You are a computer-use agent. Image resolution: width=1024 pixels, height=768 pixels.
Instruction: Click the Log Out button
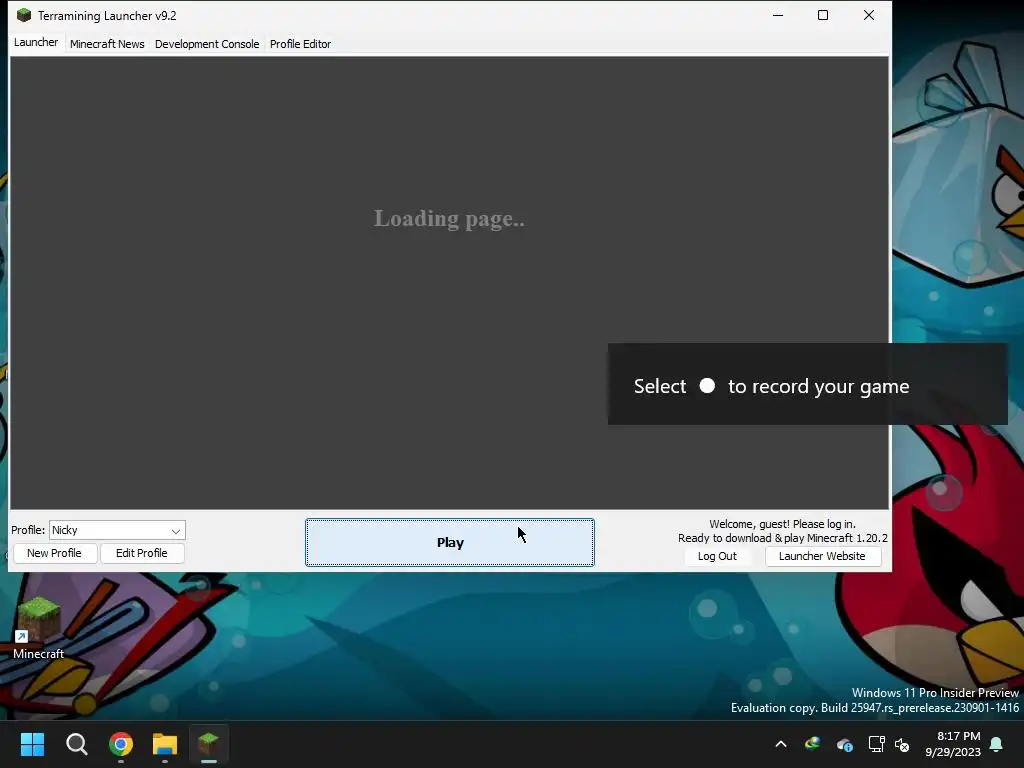click(x=717, y=556)
